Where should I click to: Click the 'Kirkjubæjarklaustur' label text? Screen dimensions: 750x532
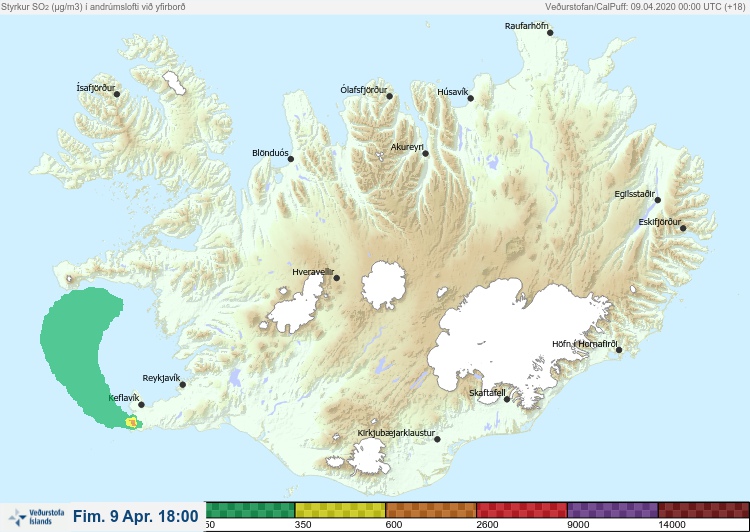click(396, 433)
